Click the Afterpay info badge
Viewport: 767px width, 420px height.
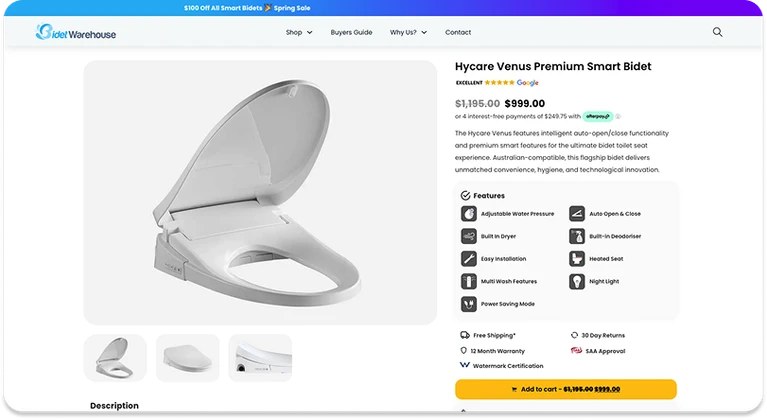tap(598, 116)
